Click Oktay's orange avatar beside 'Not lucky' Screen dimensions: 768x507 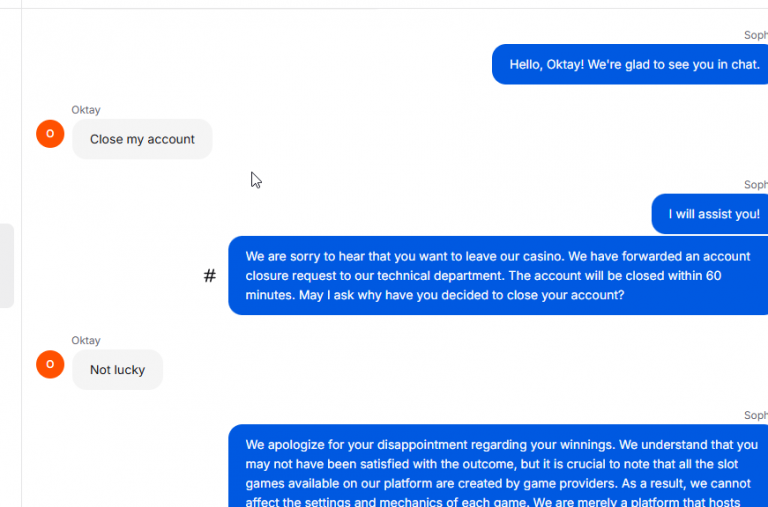point(50,364)
